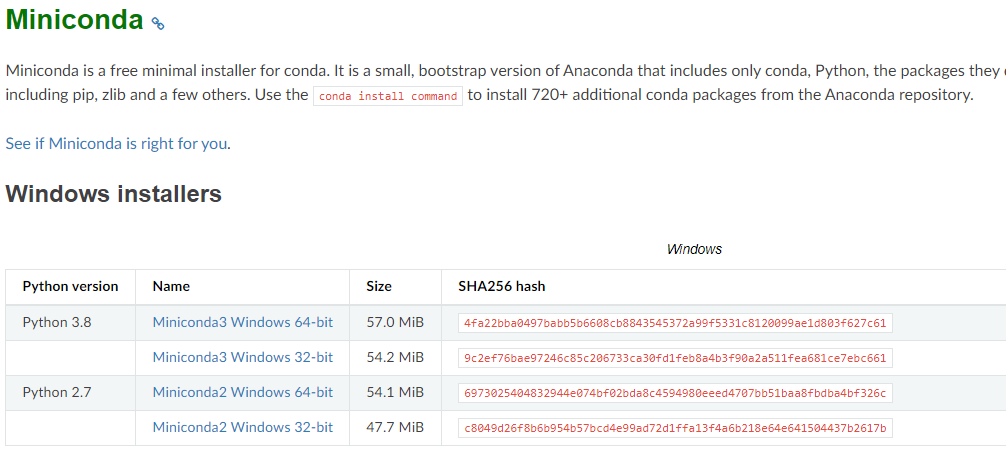Click the Name column header
This screenshot has width=1006, height=450.
pyautogui.click(x=171, y=286)
